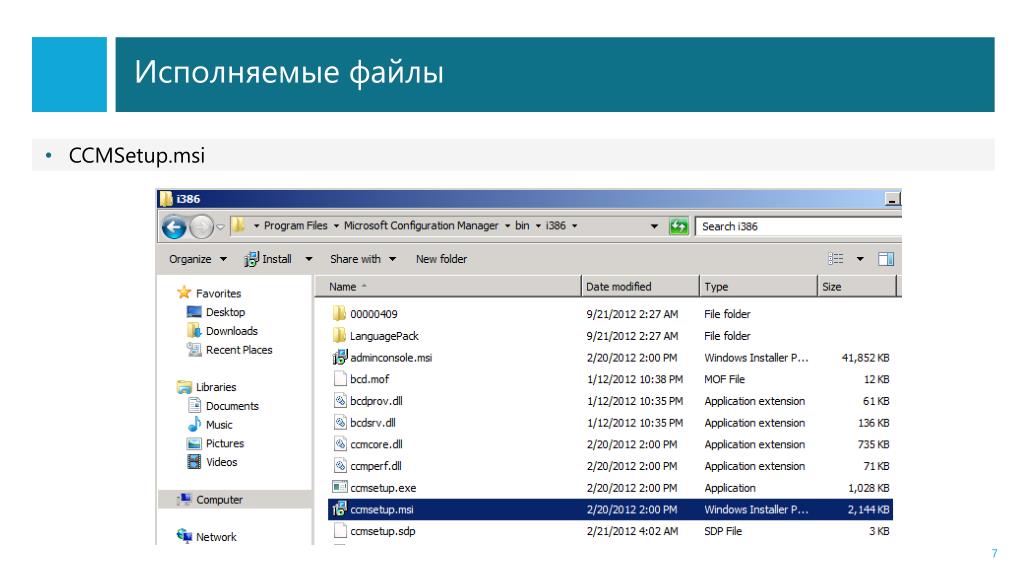Click the Search i386 input field
The height and width of the screenshot is (576, 1024).
(795, 227)
